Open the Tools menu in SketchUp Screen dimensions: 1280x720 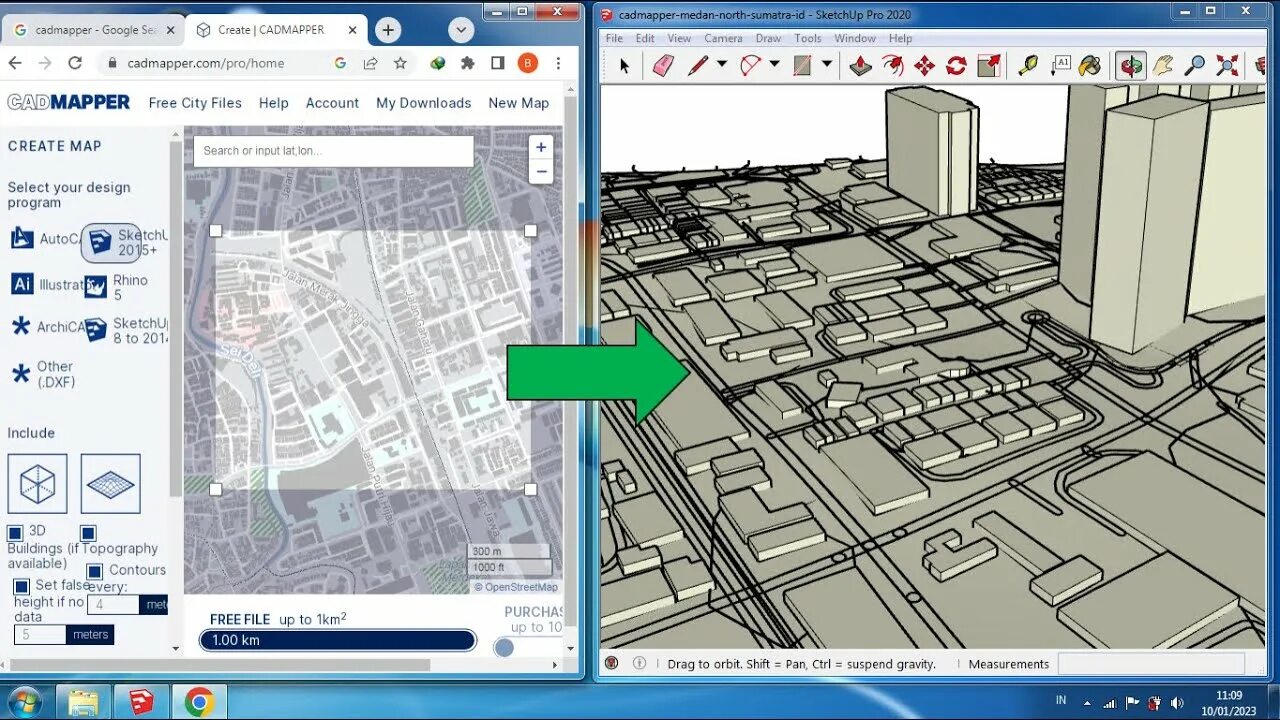807,38
